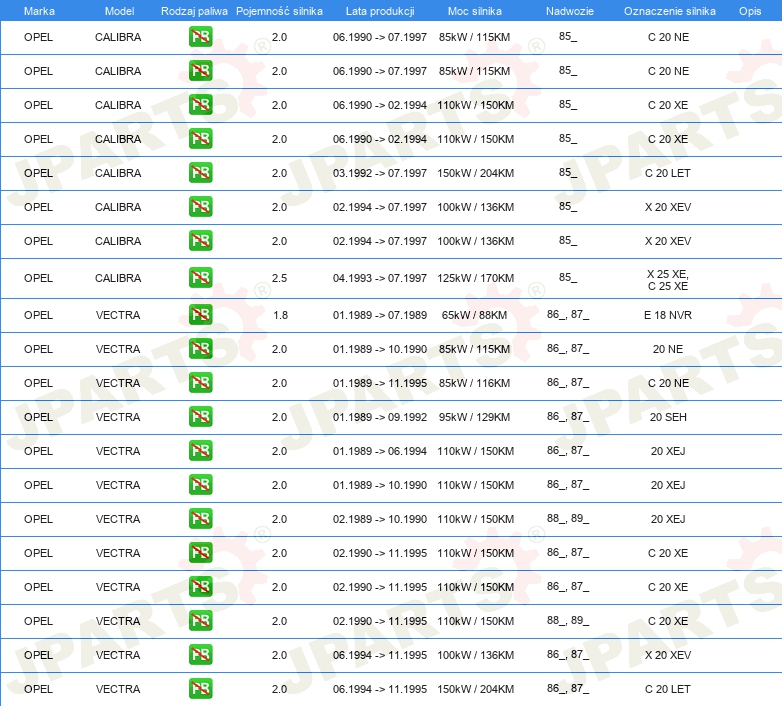Click the Opis column header

[750, 11]
